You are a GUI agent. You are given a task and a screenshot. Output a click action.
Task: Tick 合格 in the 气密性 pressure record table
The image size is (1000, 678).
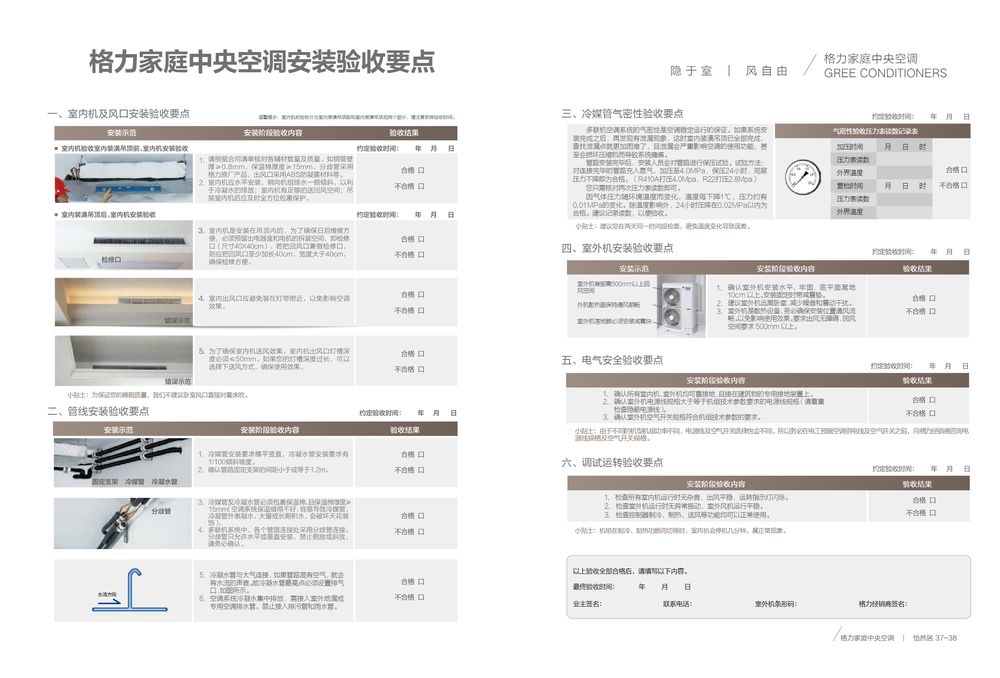pyautogui.click(x=965, y=170)
